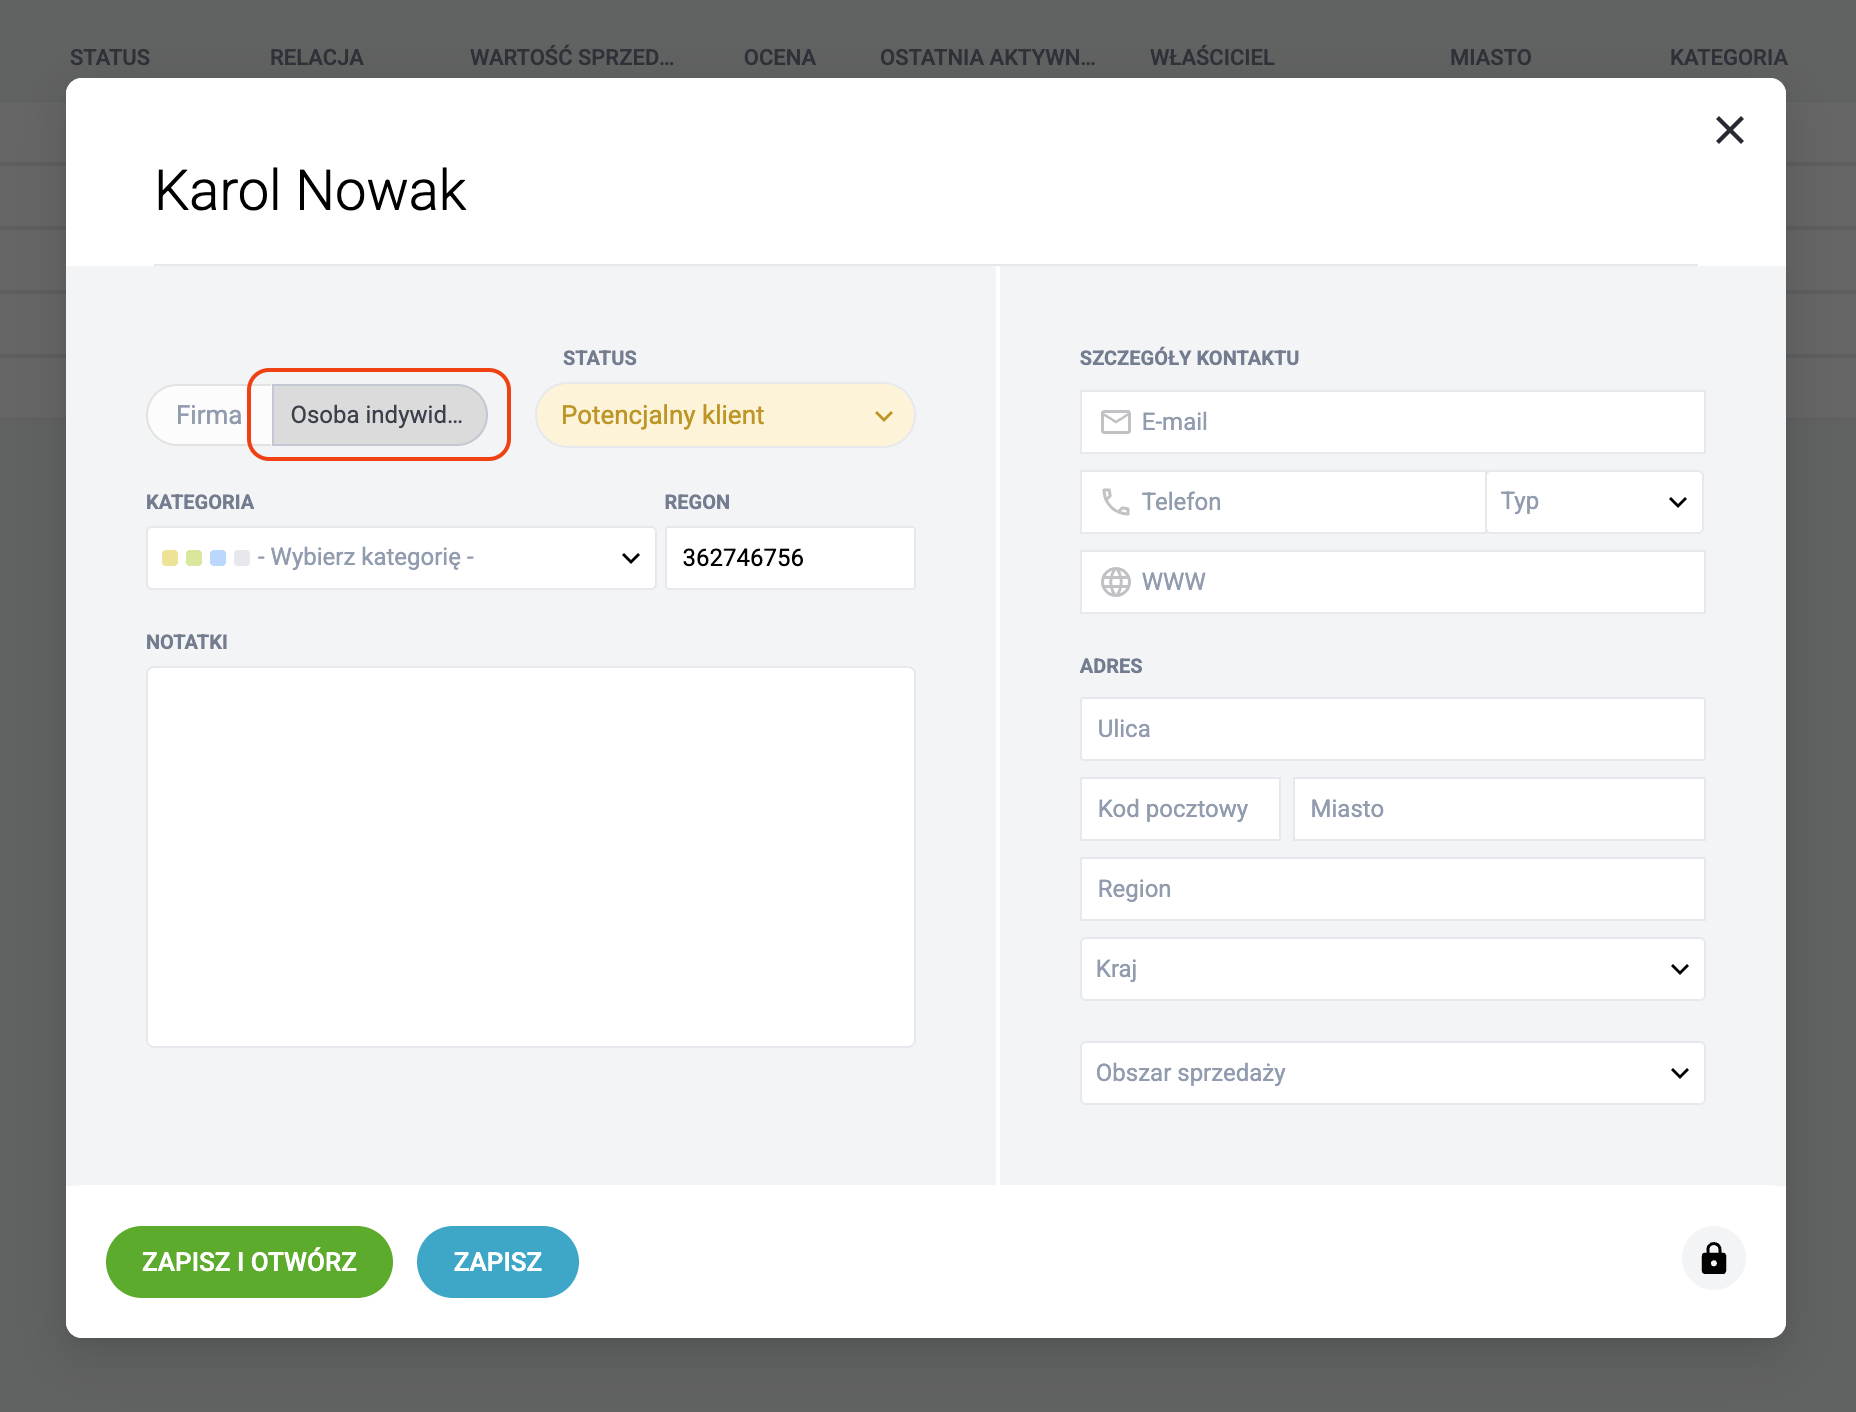Click the SZCZEGÓŁY KONTAKTU section label
Viewport: 1856px width, 1412px height.
[1189, 358]
